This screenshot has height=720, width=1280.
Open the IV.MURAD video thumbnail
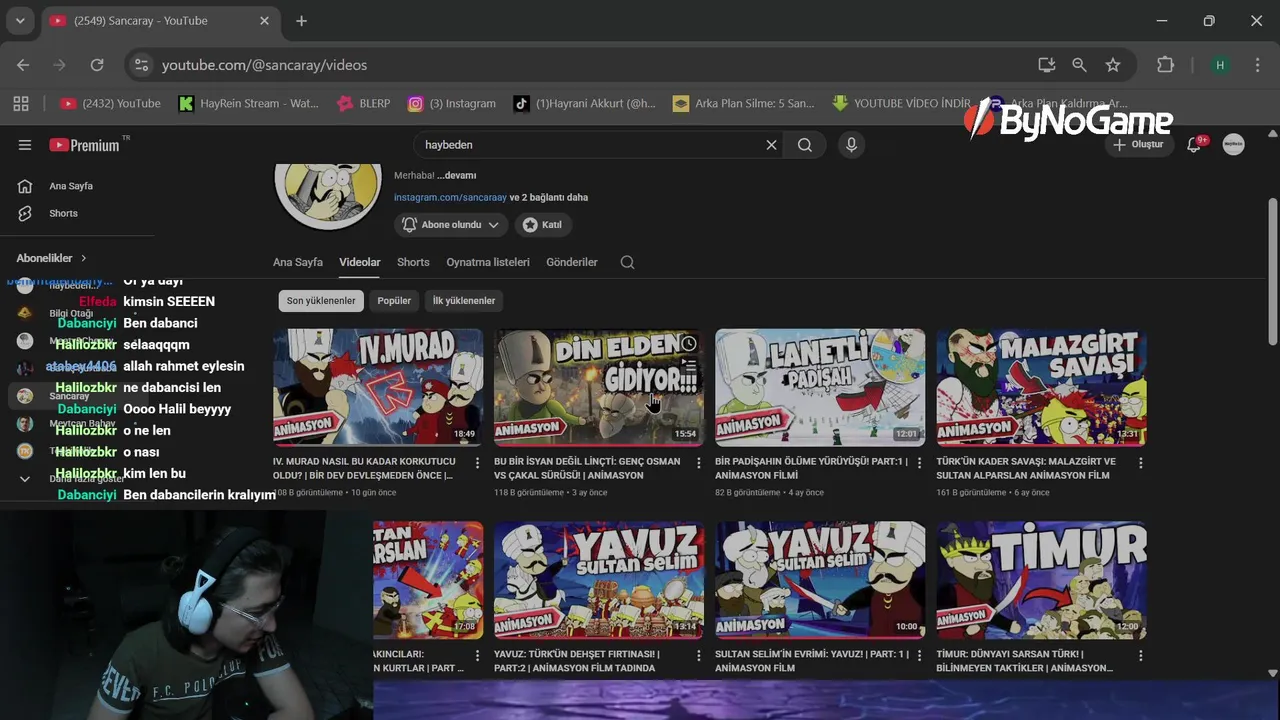(378, 387)
